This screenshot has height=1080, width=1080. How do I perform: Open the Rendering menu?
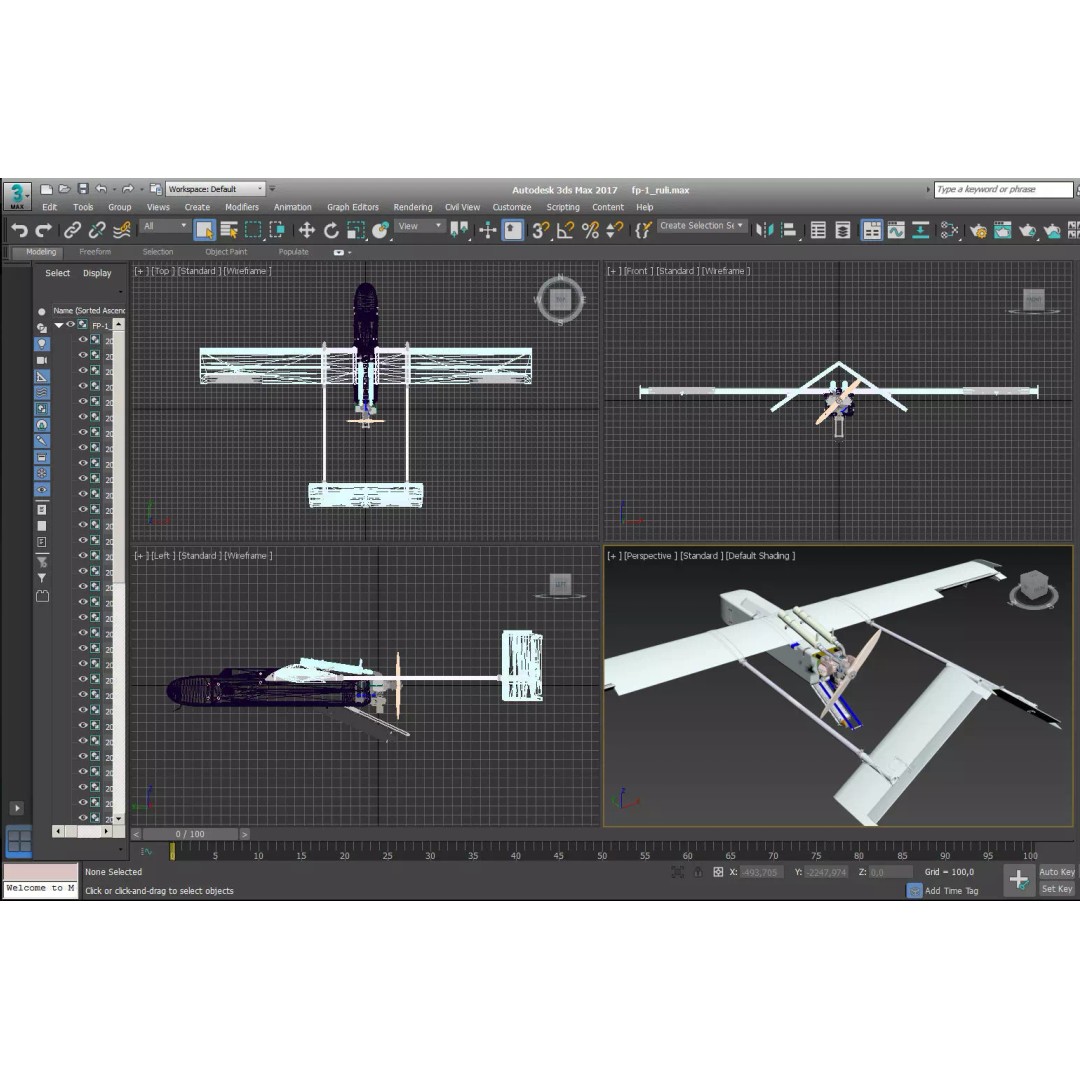[413, 207]
